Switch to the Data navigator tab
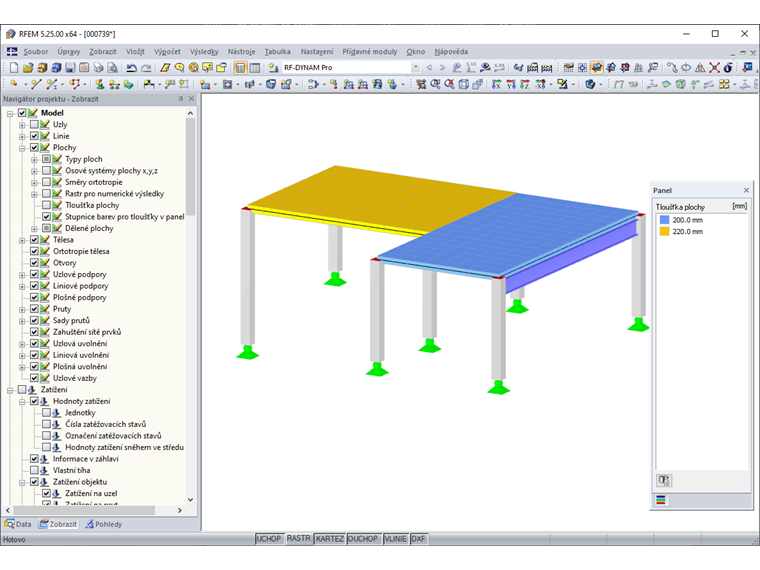This screenshot has width=760, height=570. (18, 524)
